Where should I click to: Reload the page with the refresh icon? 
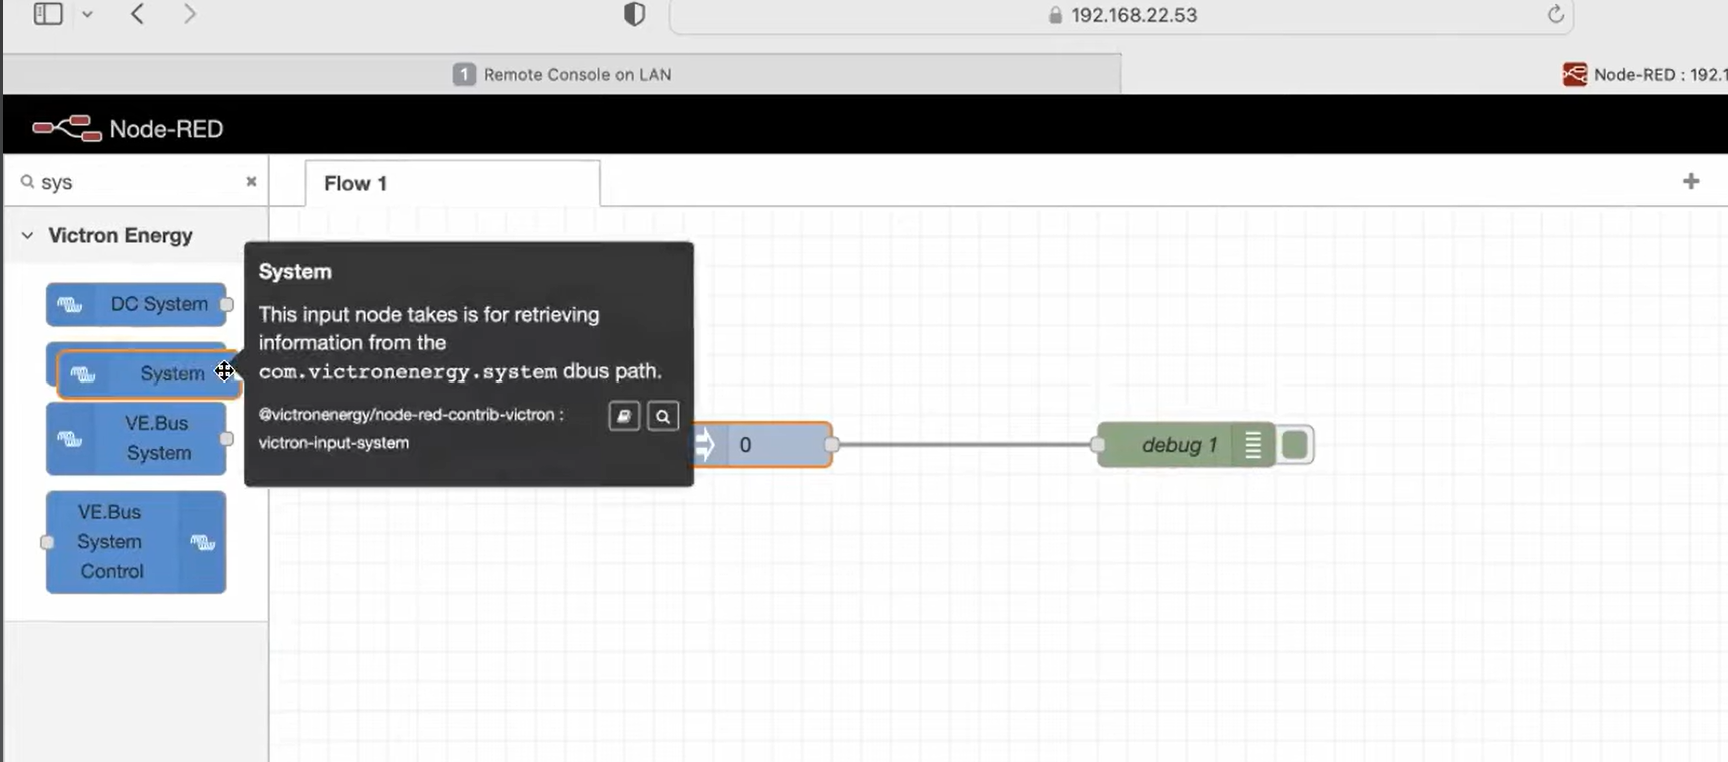click(x=1555, y=14)
